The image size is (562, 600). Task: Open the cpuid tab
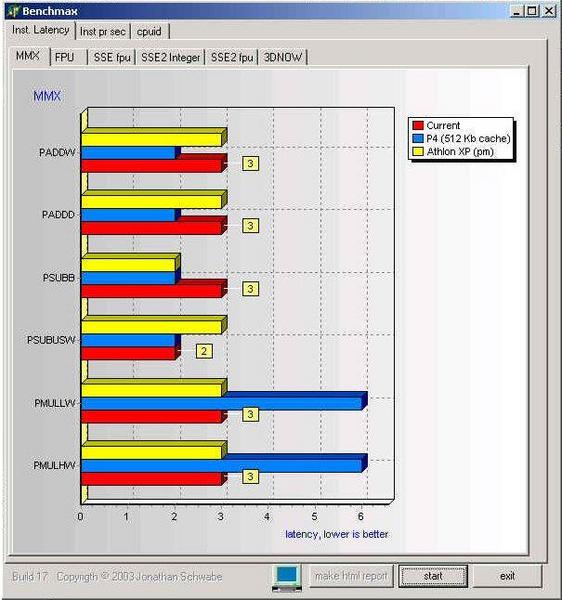[x=149, y=32]
